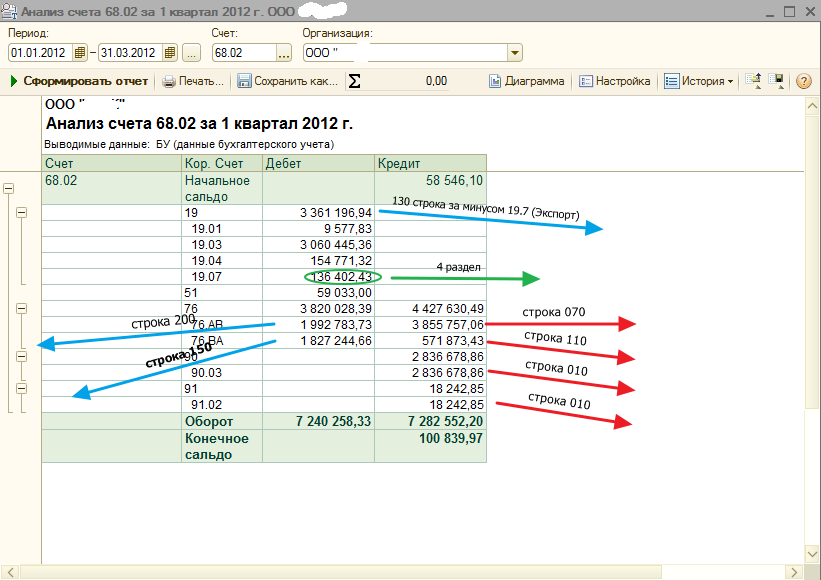Image resolution: width=821 pixels, height=580 pixels.
Task: Open calendar picker for the period end date
Action: pos(170,53)
